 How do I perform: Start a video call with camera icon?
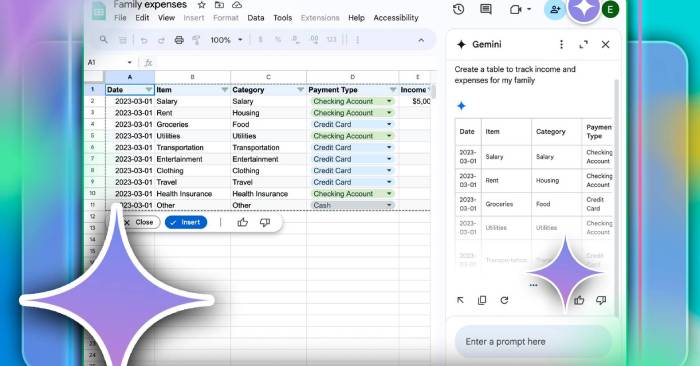pos(516,9)
